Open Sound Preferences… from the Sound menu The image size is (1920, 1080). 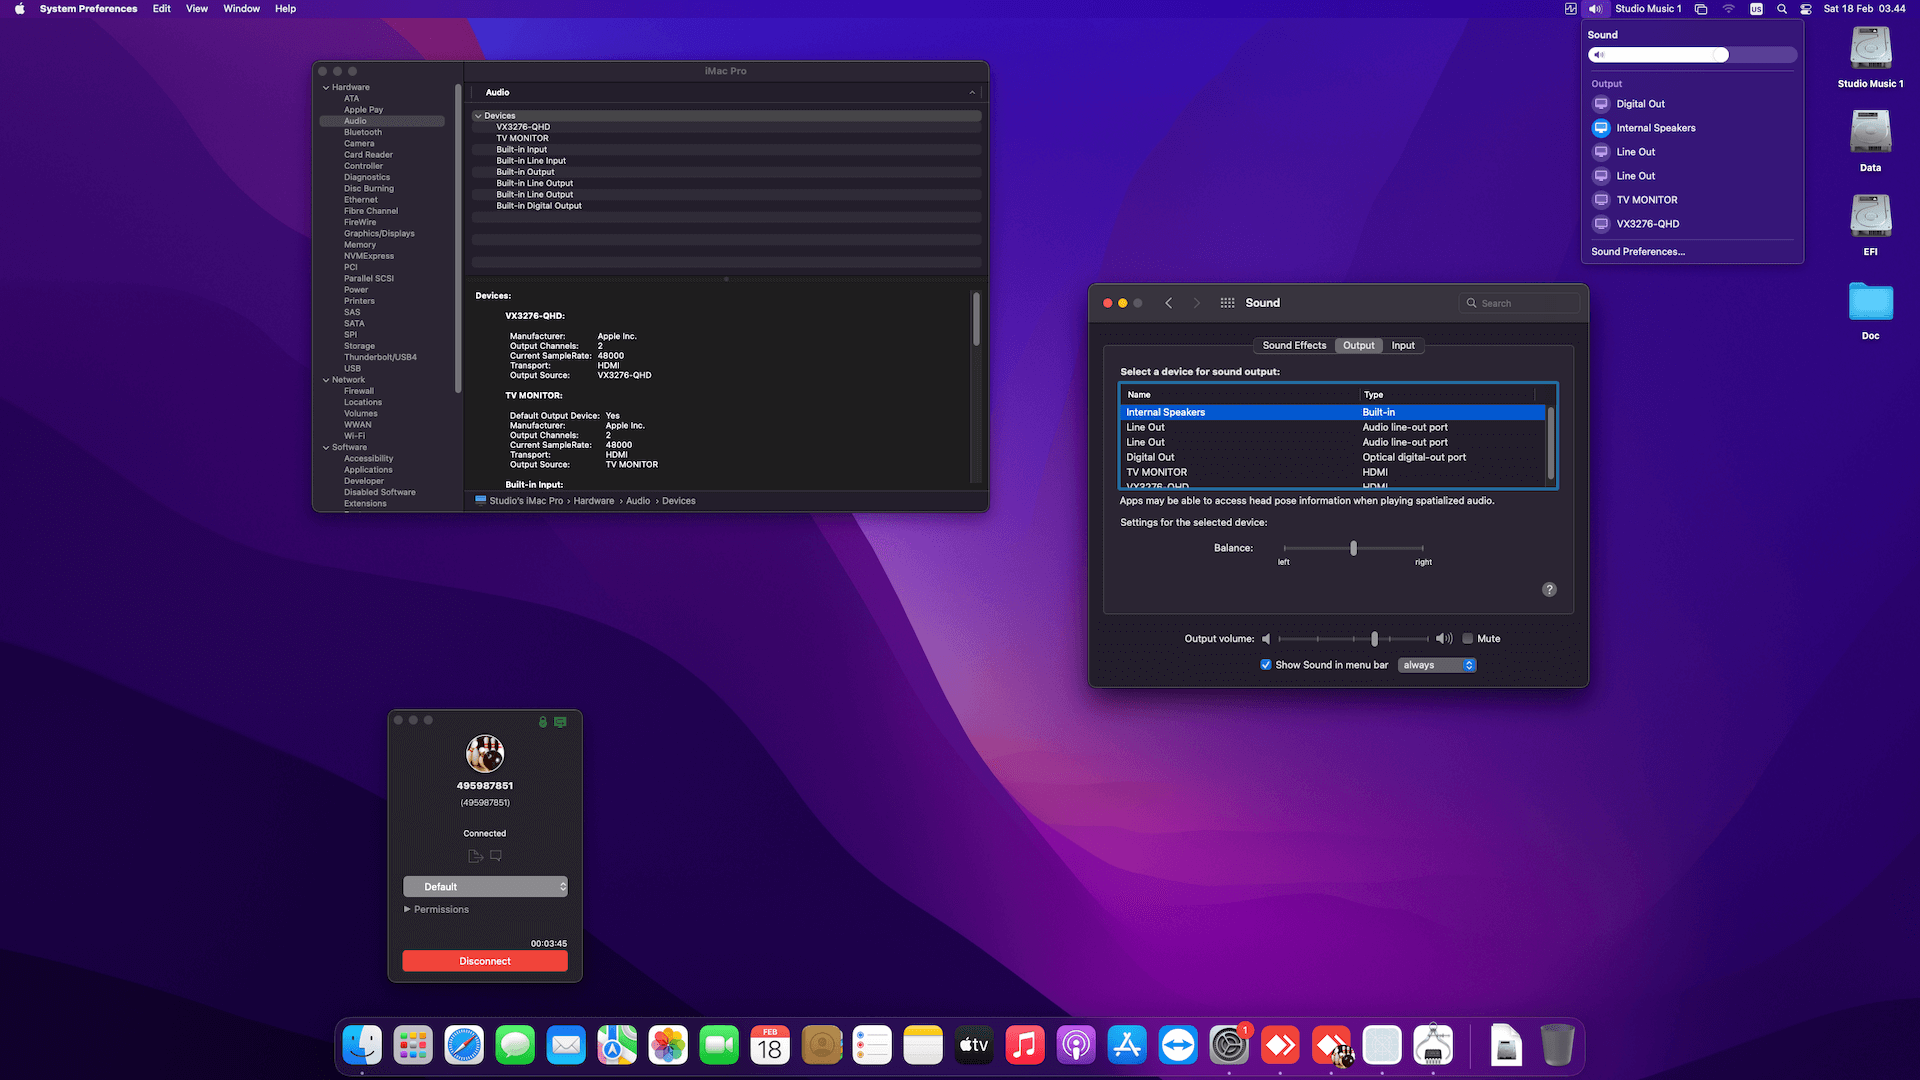[1638, 252]
